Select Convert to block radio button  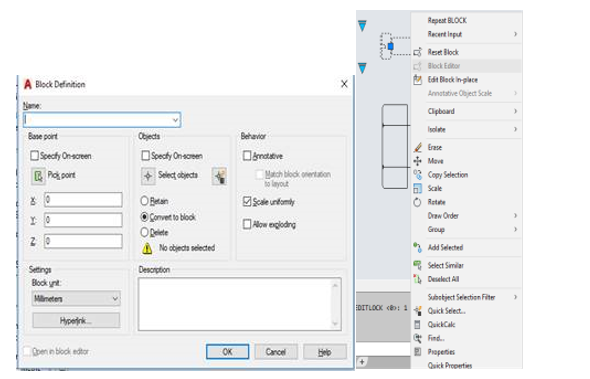tap(144, 217)
